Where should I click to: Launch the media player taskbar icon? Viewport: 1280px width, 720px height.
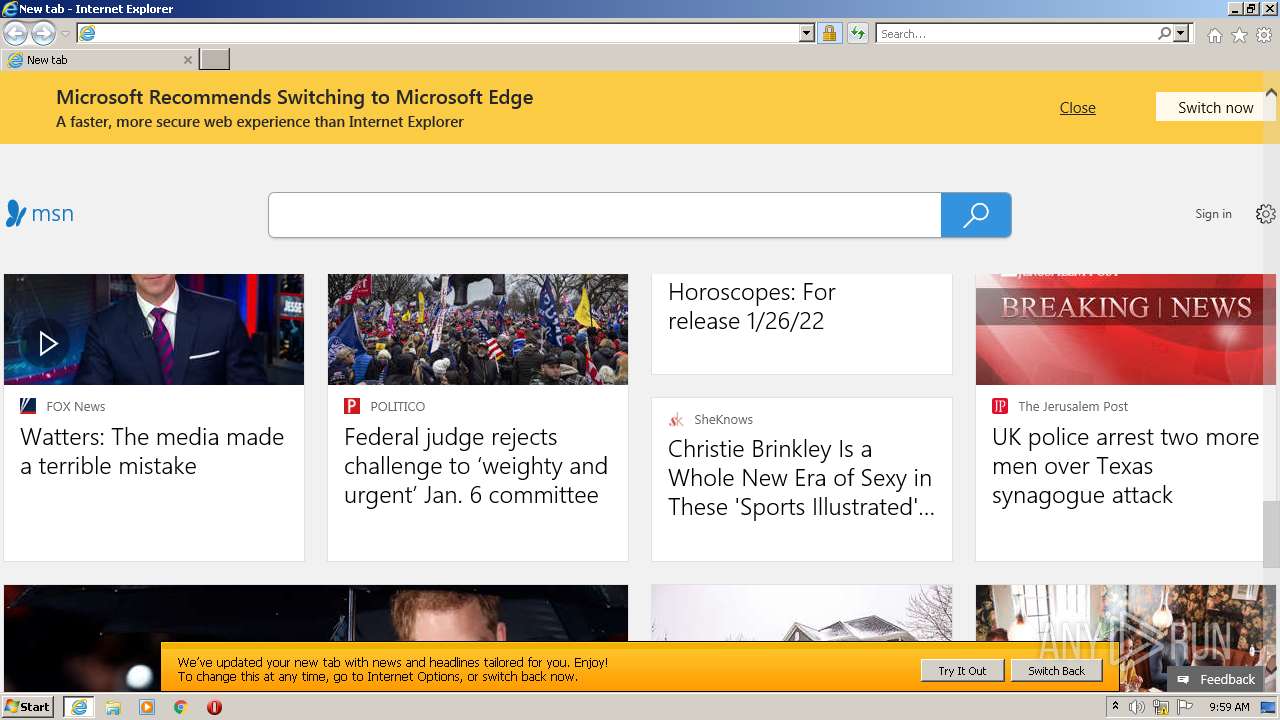[147, 707]
